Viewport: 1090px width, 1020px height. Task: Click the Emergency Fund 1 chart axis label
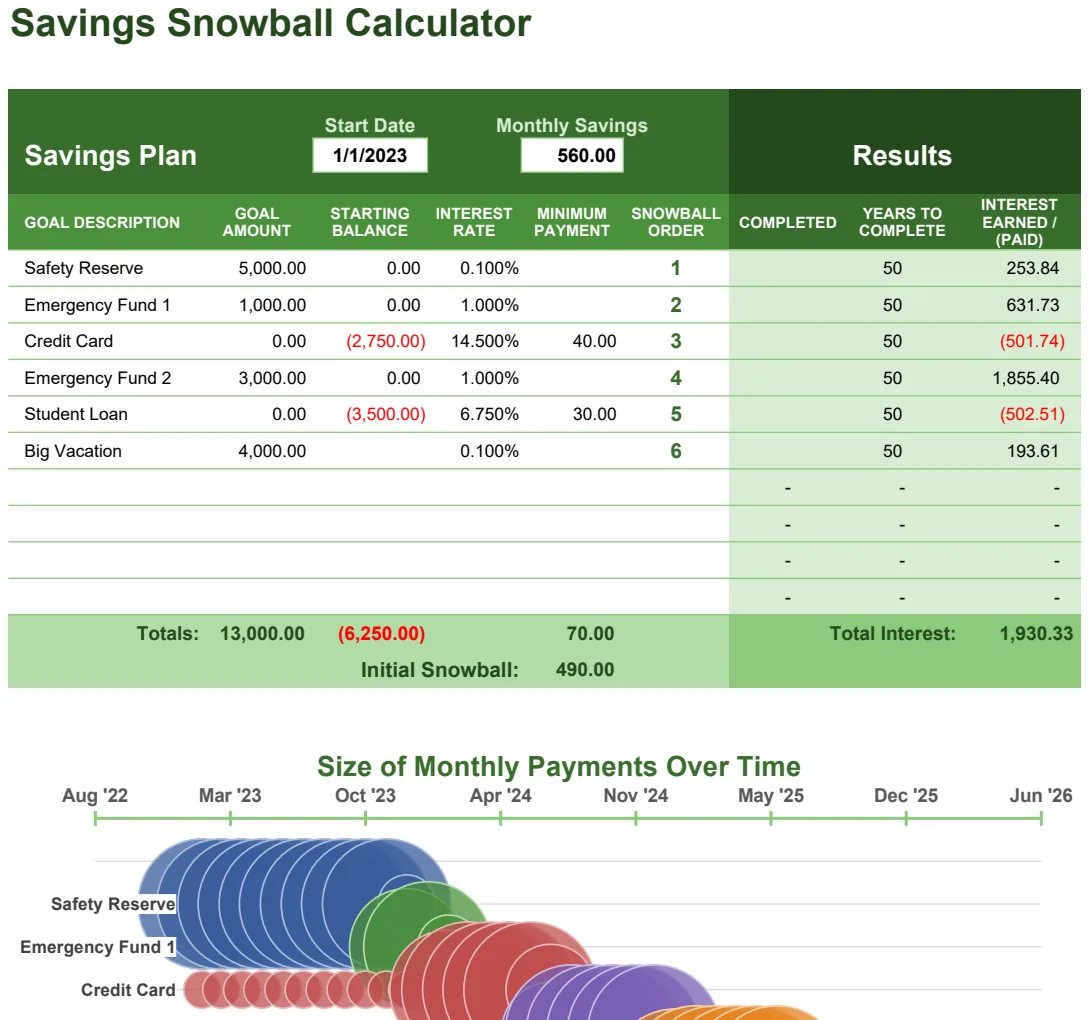click(97, 947)
